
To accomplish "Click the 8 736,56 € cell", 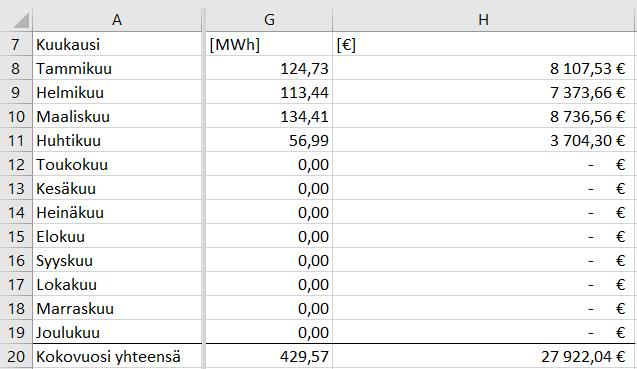I will point(483,116).
